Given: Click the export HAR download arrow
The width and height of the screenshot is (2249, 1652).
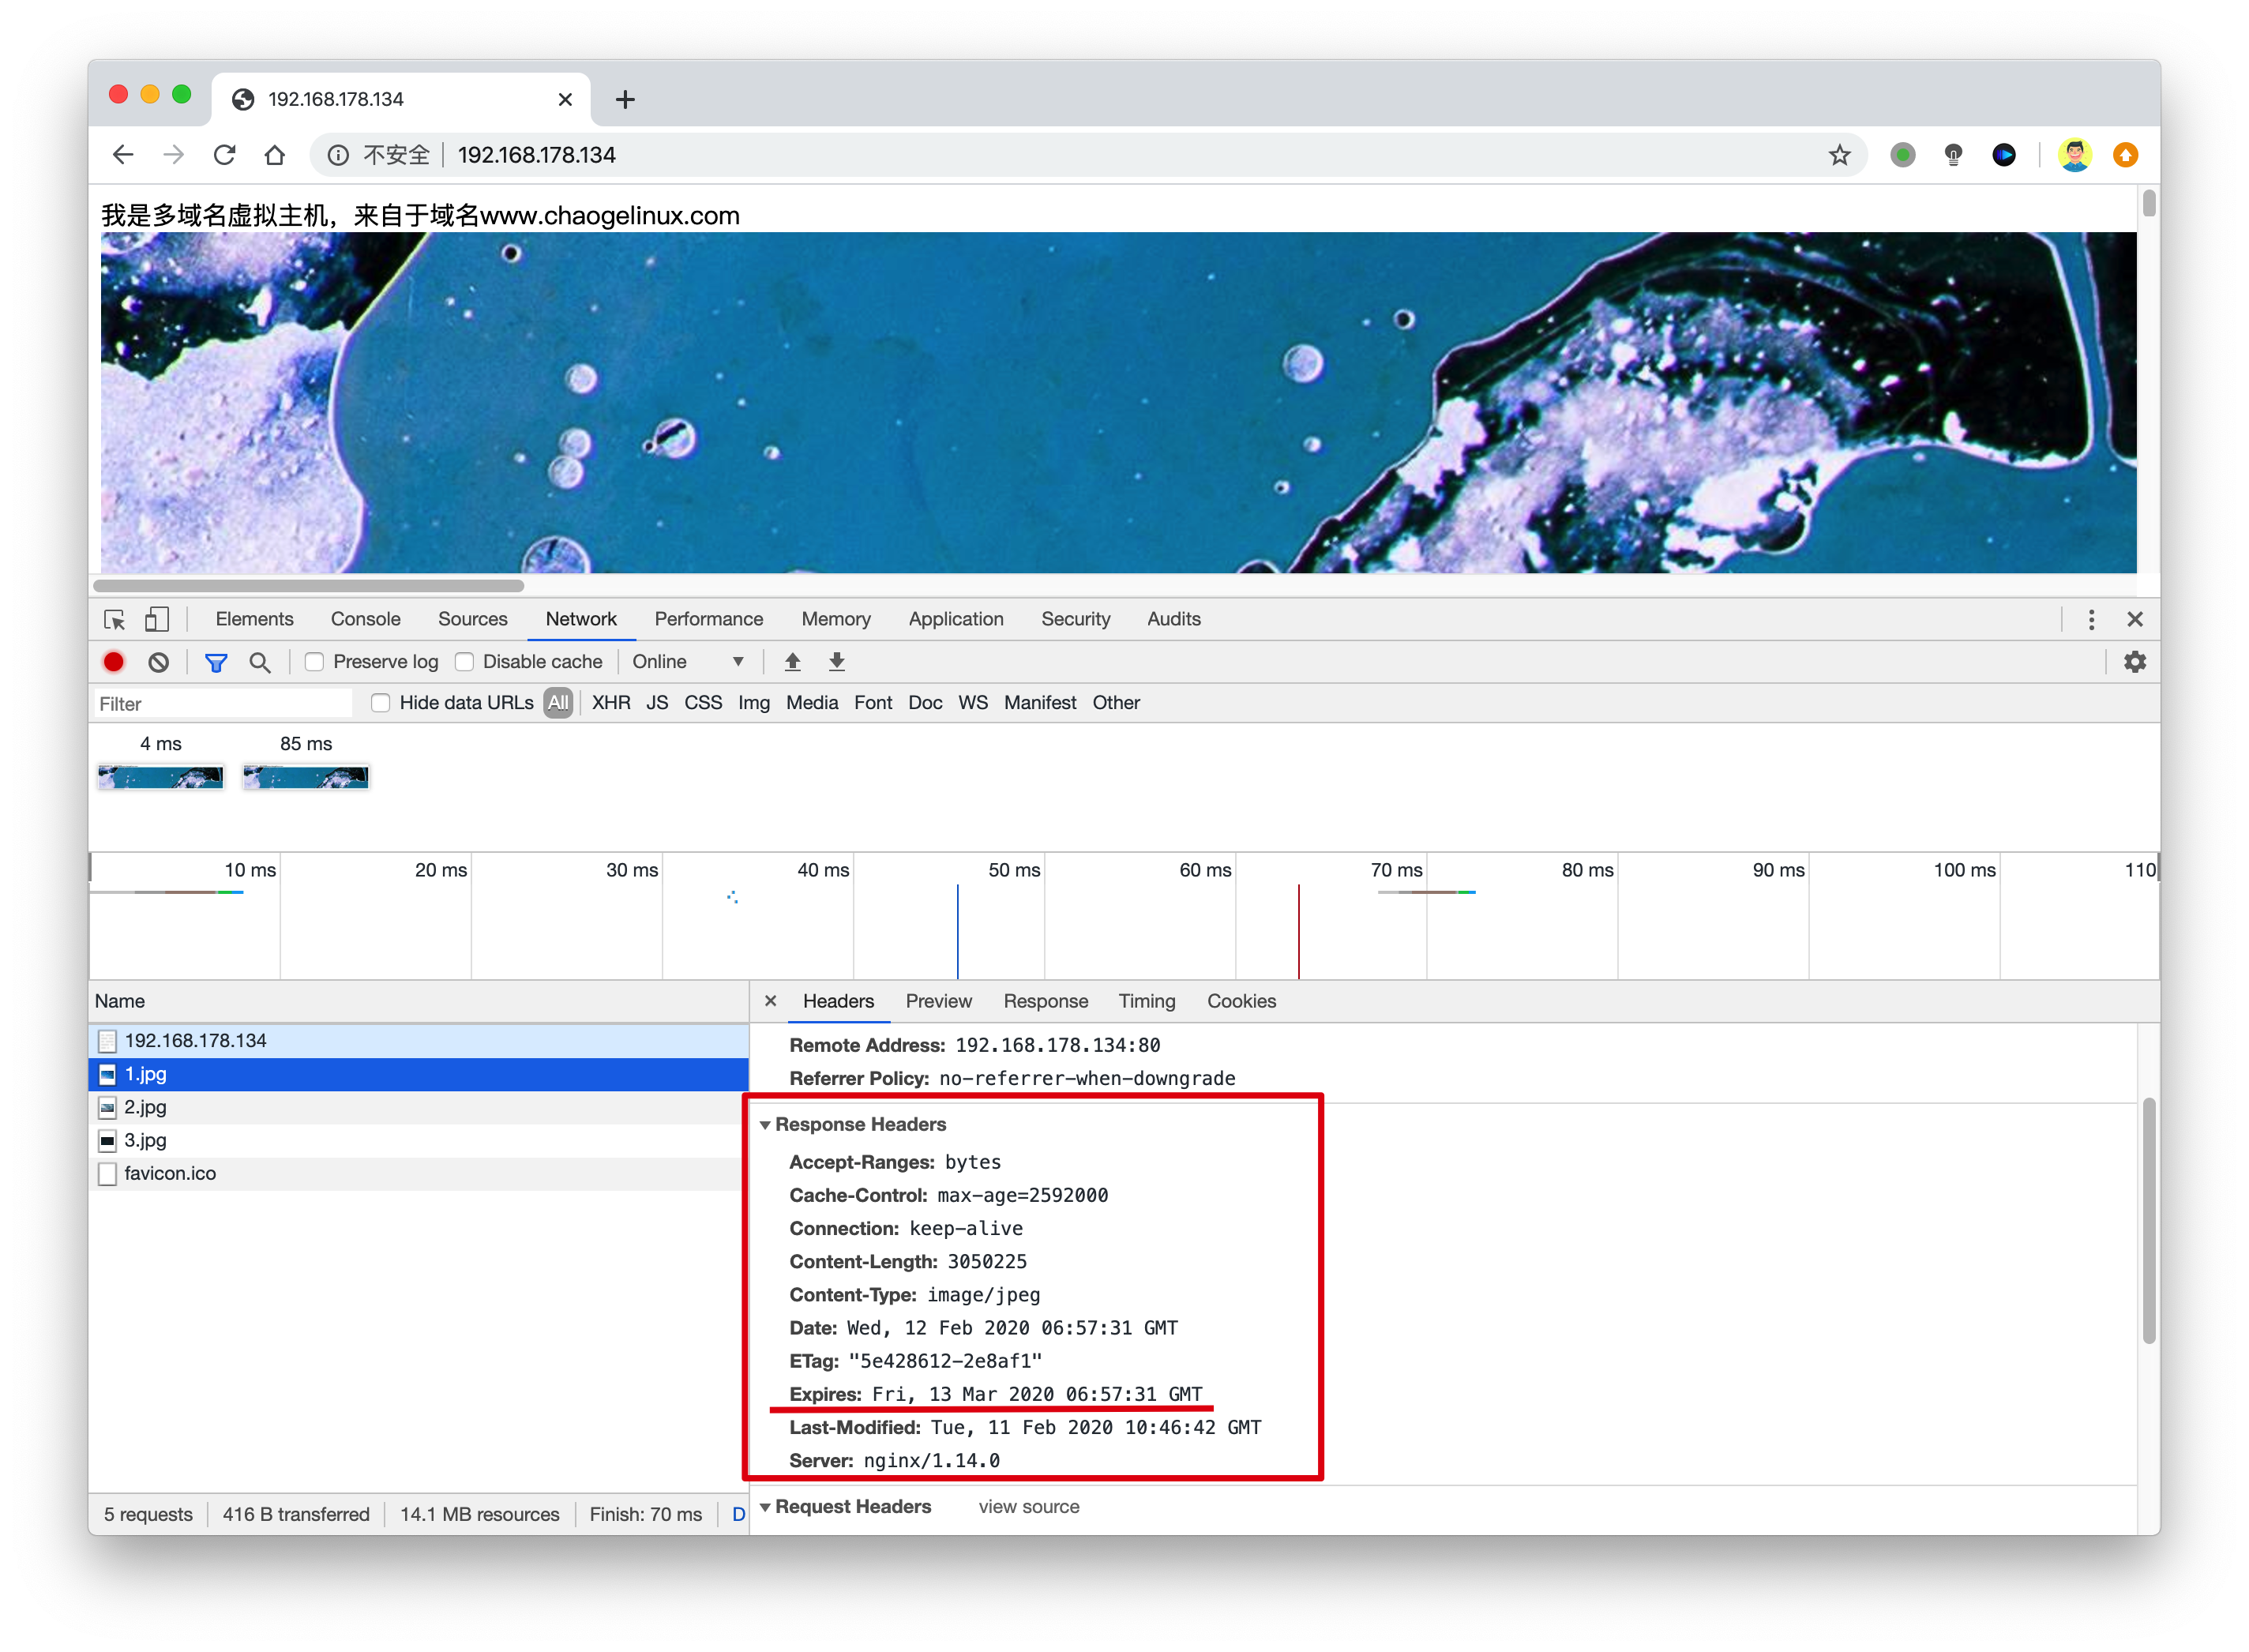Looking at the screenshot, I should [x=838, y=662].
